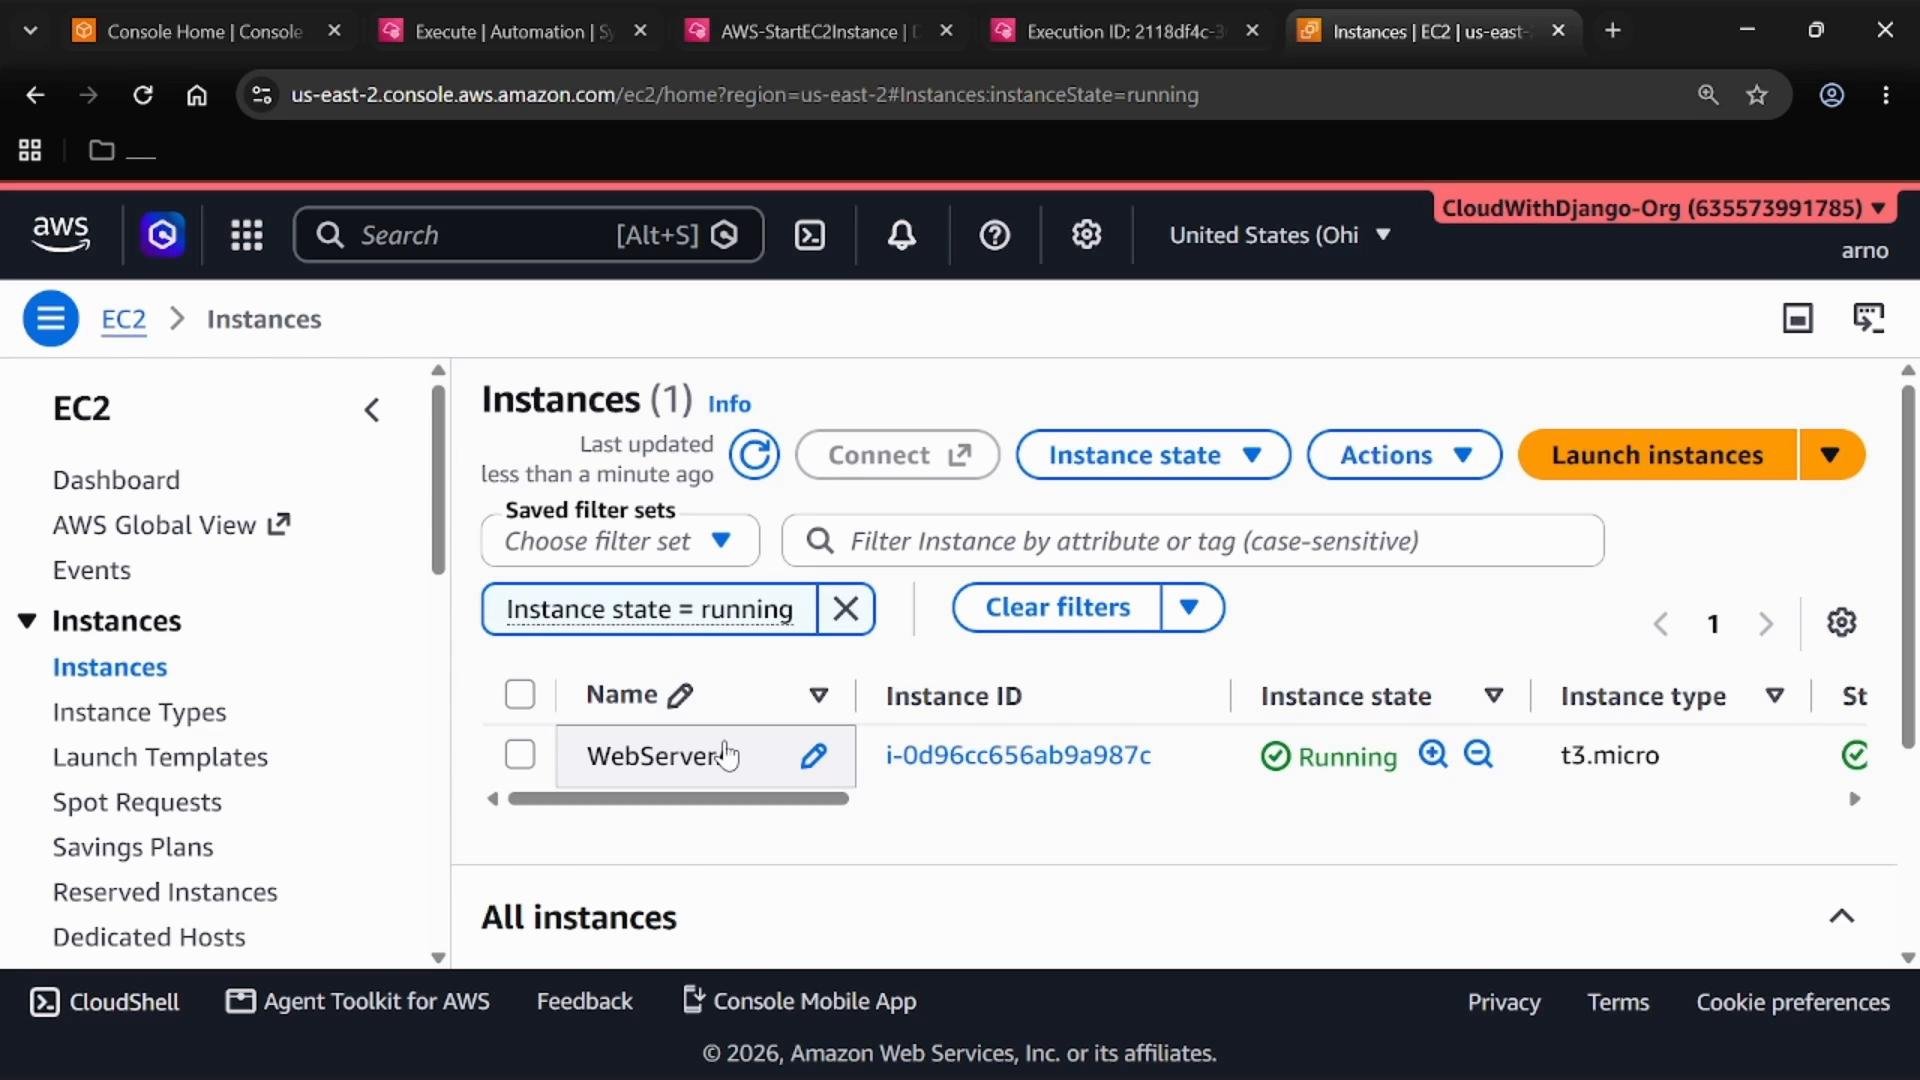Open instance i-0d96cc656ab9a987c link
Image resolution: width=1920 pixels, height=1080 pixels.
(x=1018, y=755)
